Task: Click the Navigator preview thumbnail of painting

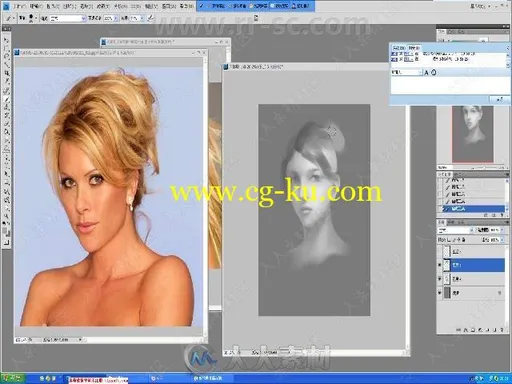Action: tap(473, 134)
